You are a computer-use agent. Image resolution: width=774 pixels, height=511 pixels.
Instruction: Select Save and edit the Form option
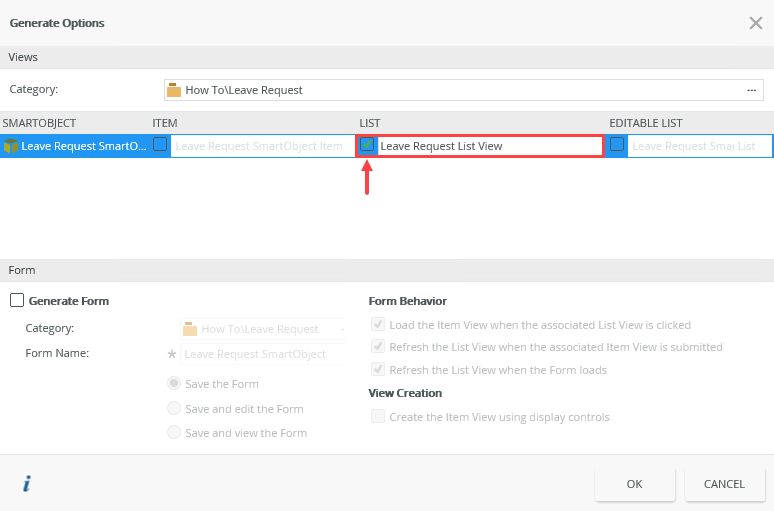click(174, 408)
